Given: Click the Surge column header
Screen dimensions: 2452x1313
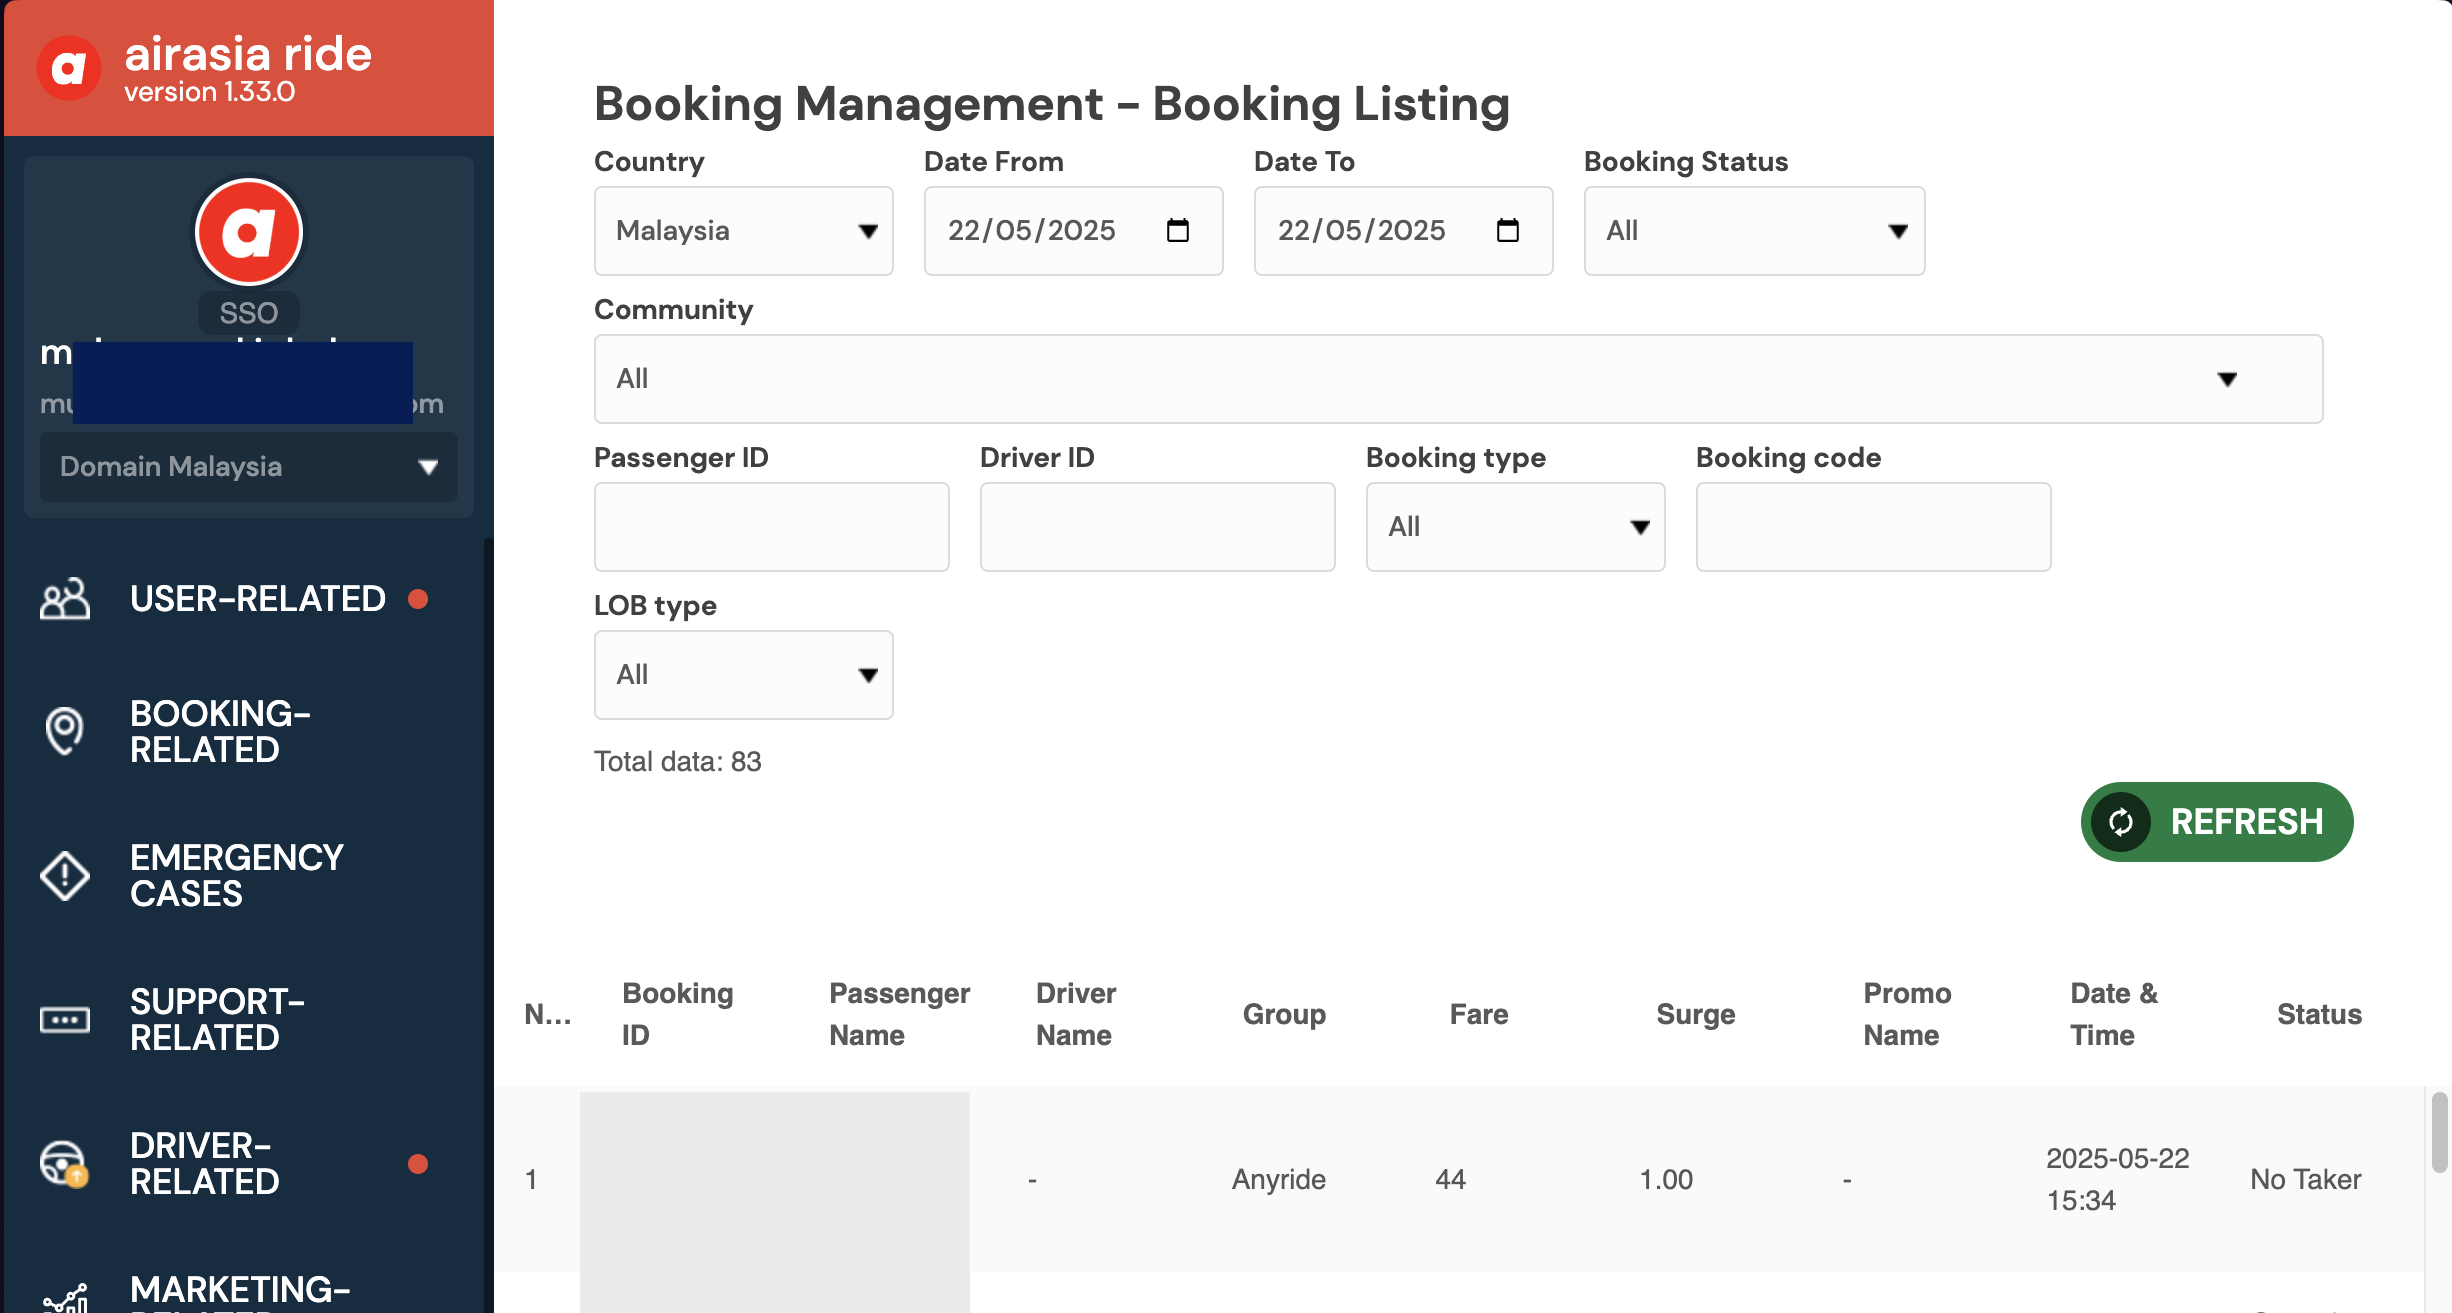Looking at the screenshot, I should 1696,1014.
